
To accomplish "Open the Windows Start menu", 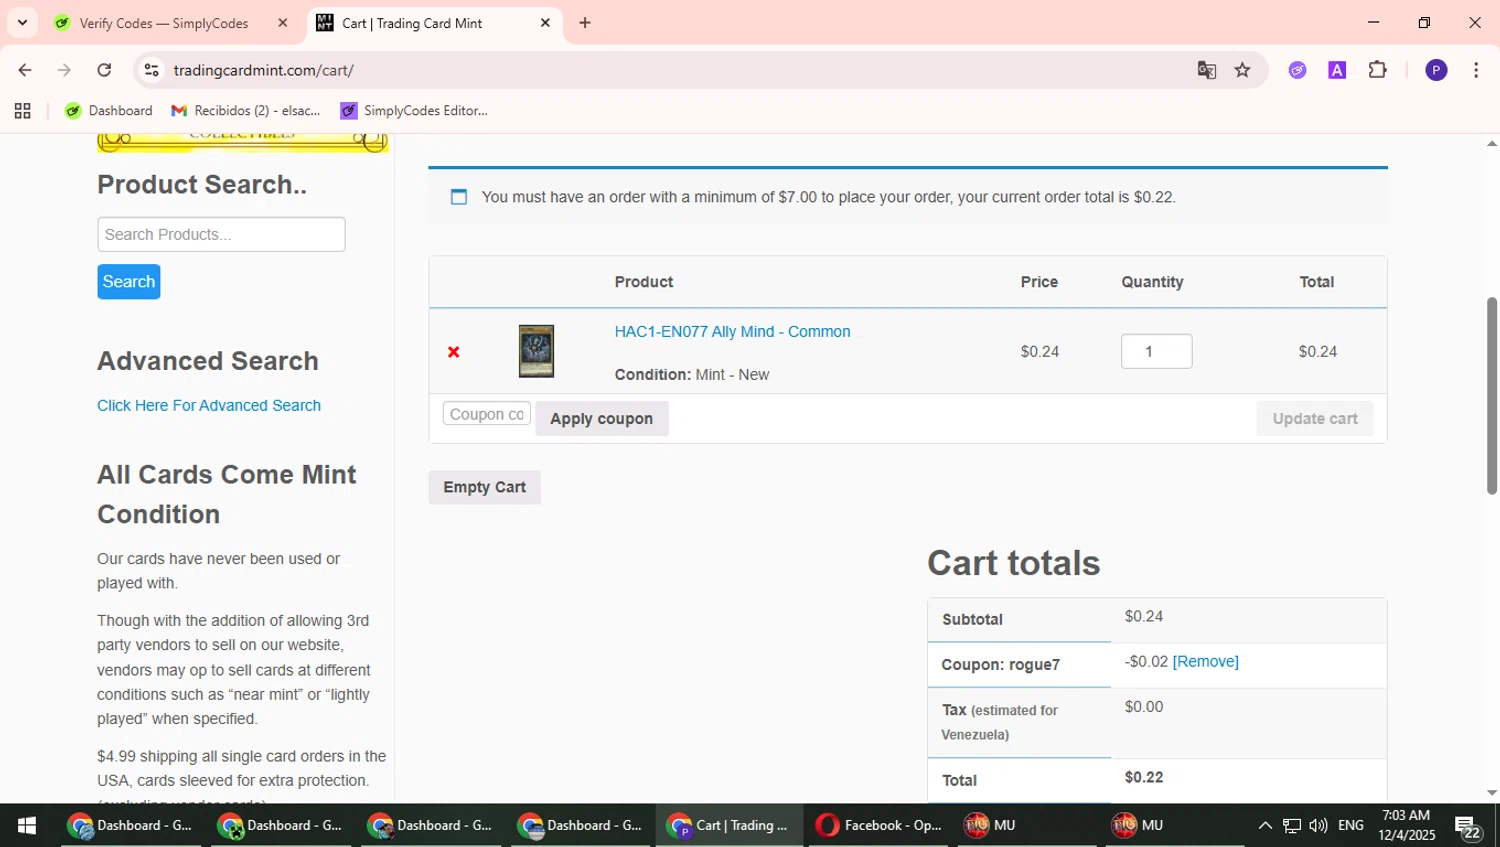I will [x=27, y=825].
